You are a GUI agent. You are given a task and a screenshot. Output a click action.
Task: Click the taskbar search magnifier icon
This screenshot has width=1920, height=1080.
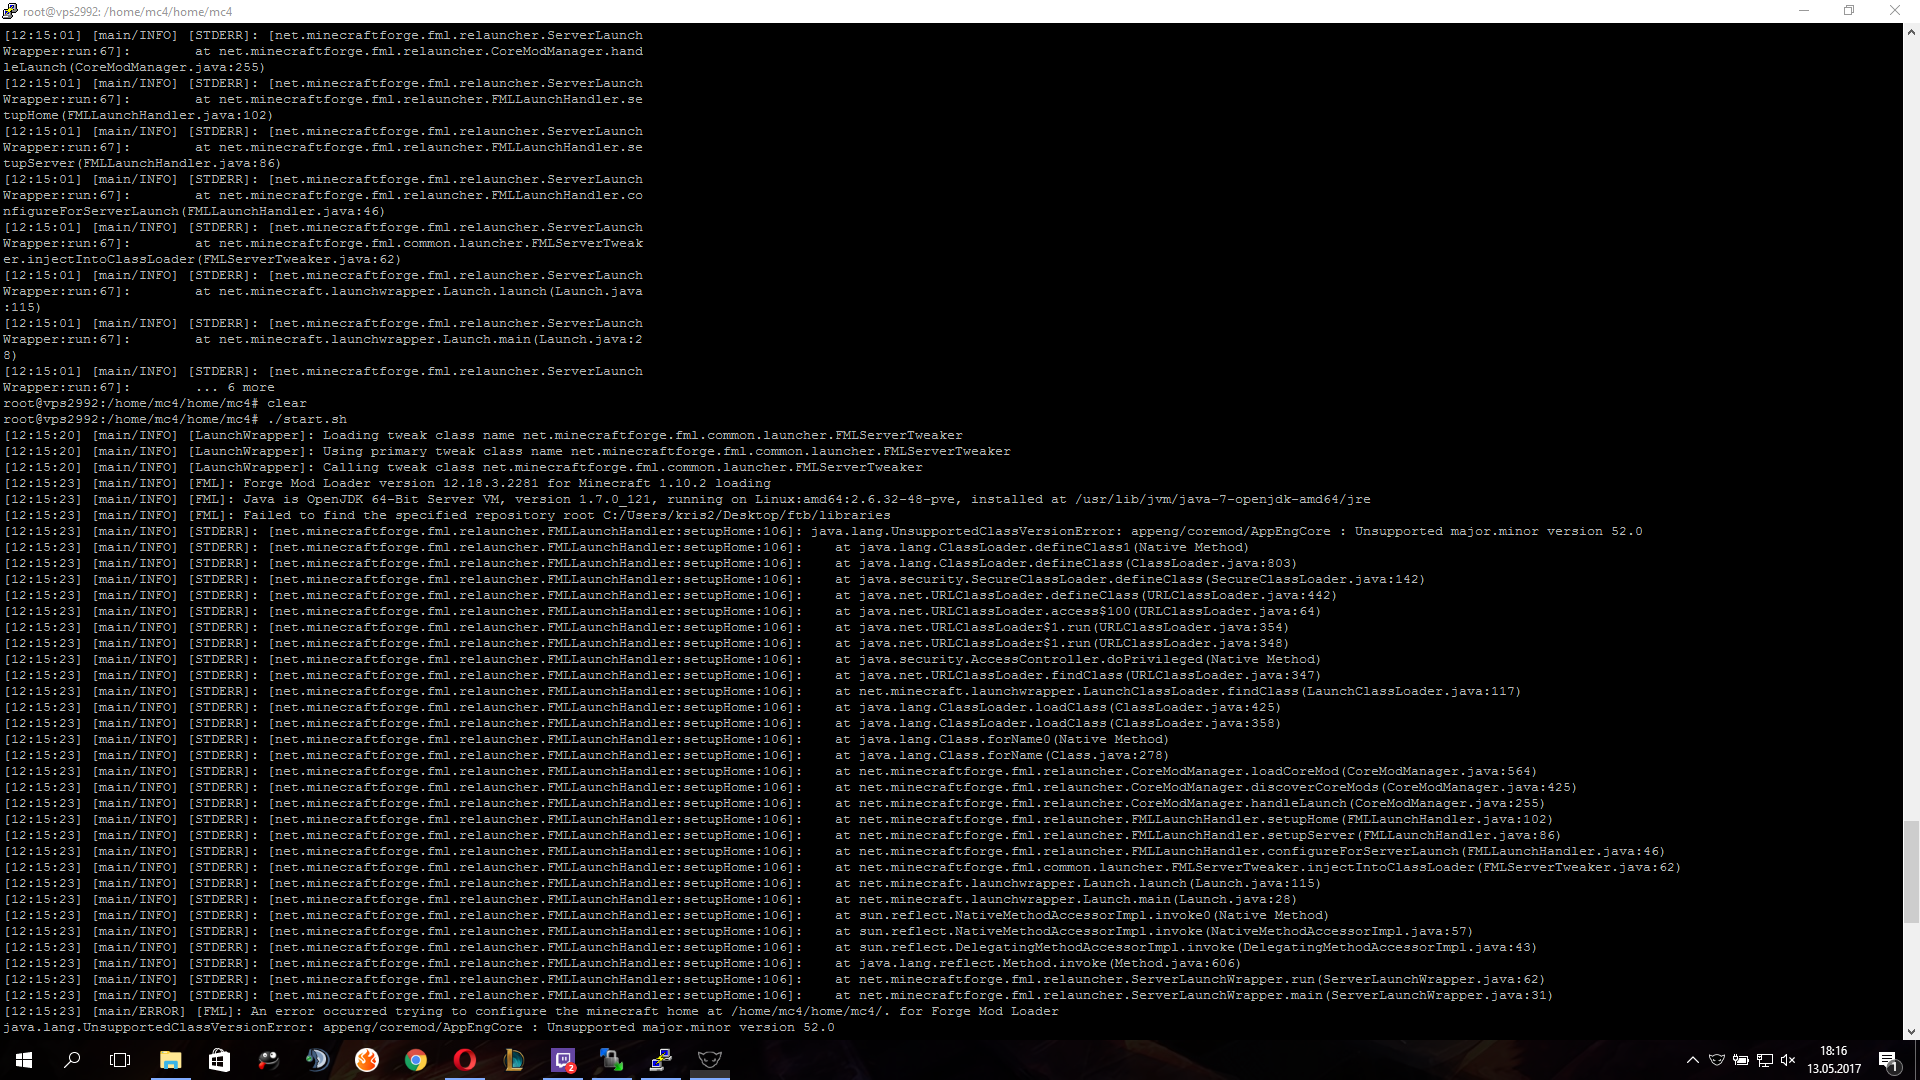click(x=72, y=1060)
